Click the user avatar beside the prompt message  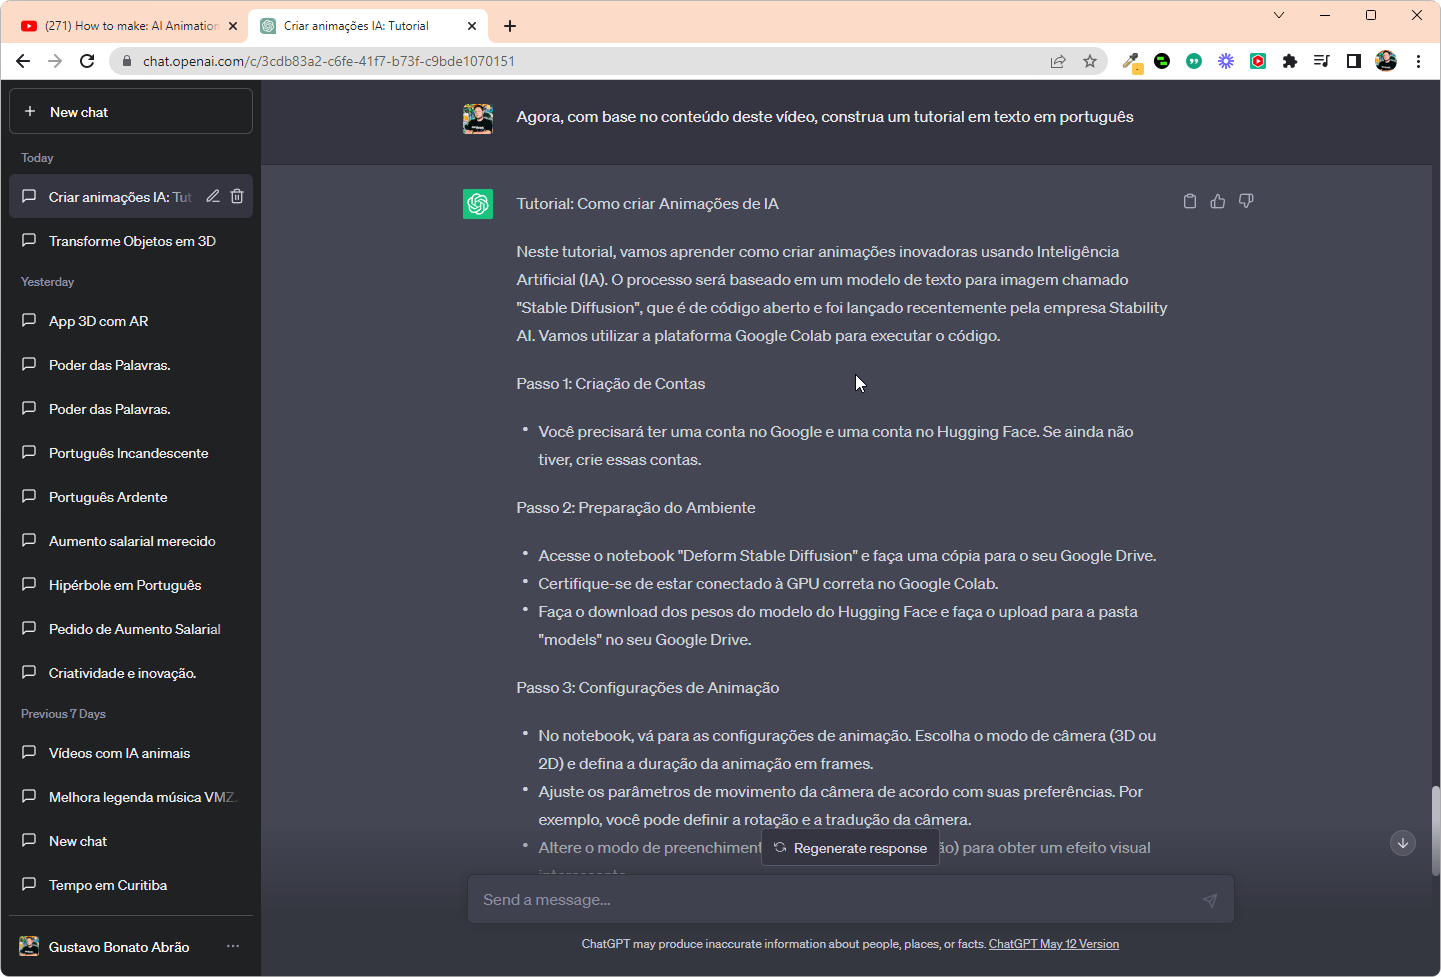(478, 118)
